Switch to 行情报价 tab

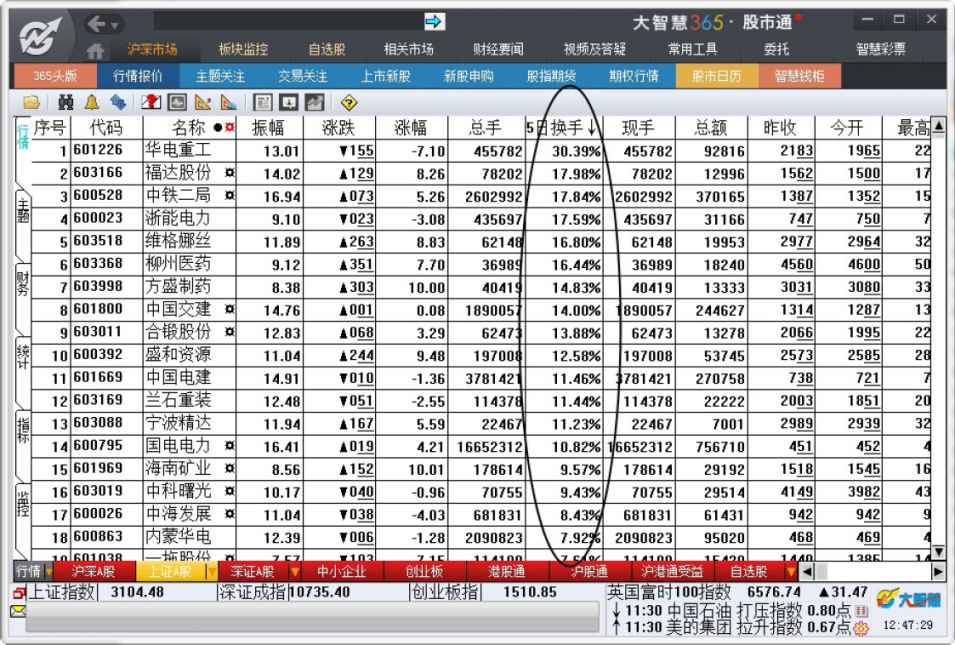pyautogui.click(x=138, y=76)
